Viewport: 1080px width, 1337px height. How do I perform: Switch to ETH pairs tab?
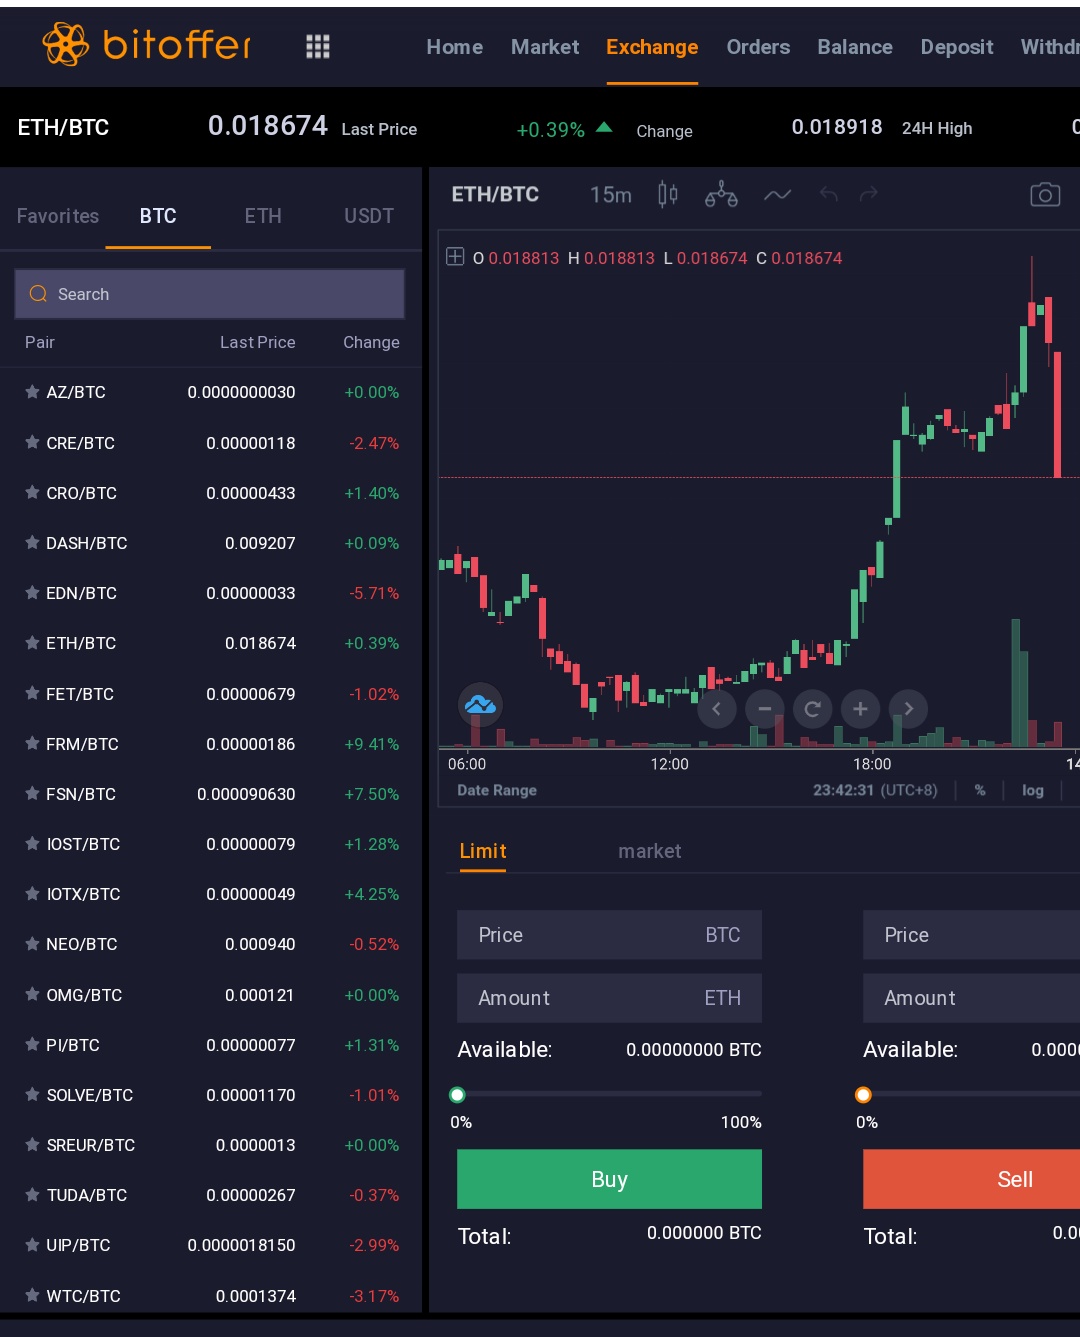pyautogui.click(x=263, y=216)
